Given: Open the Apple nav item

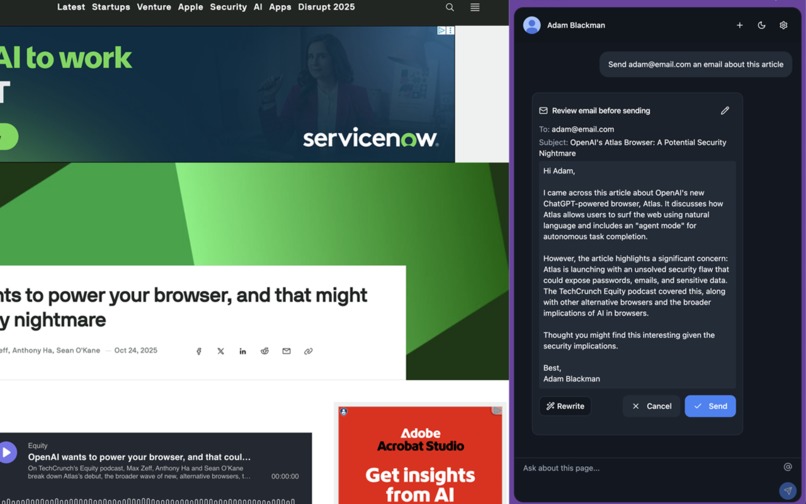Looking at the screenshot, I should [191, 7].
